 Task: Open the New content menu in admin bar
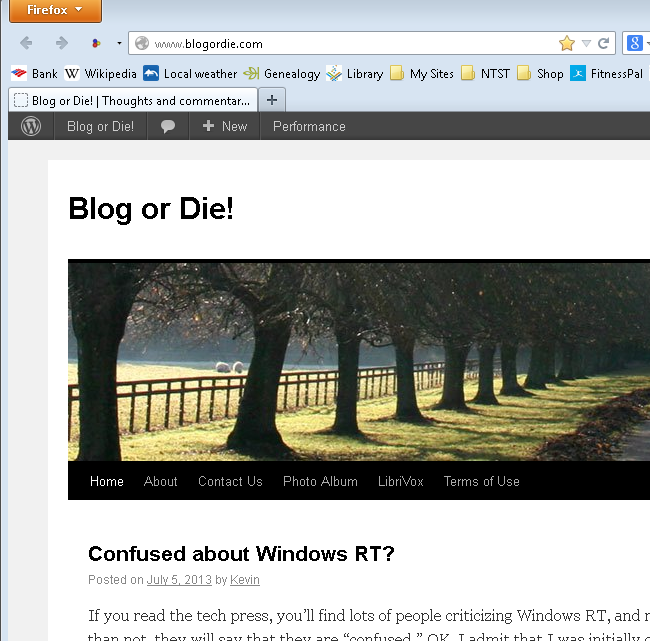coord(225,126)
